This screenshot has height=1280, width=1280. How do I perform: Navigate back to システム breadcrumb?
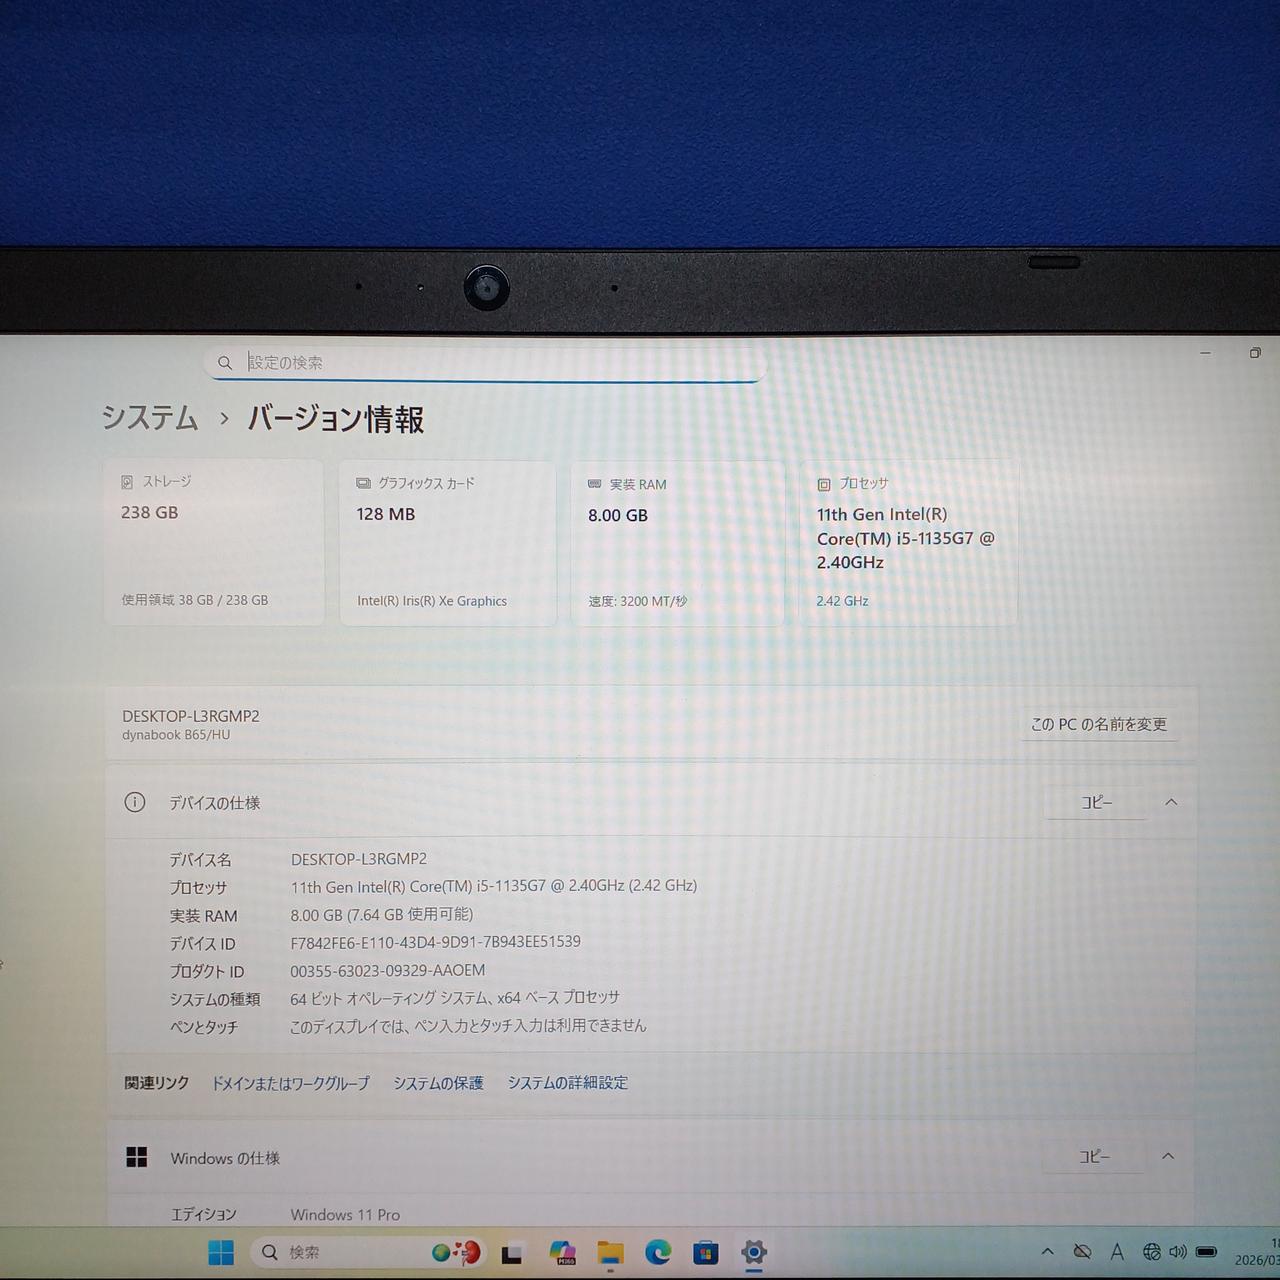point(150,418)
